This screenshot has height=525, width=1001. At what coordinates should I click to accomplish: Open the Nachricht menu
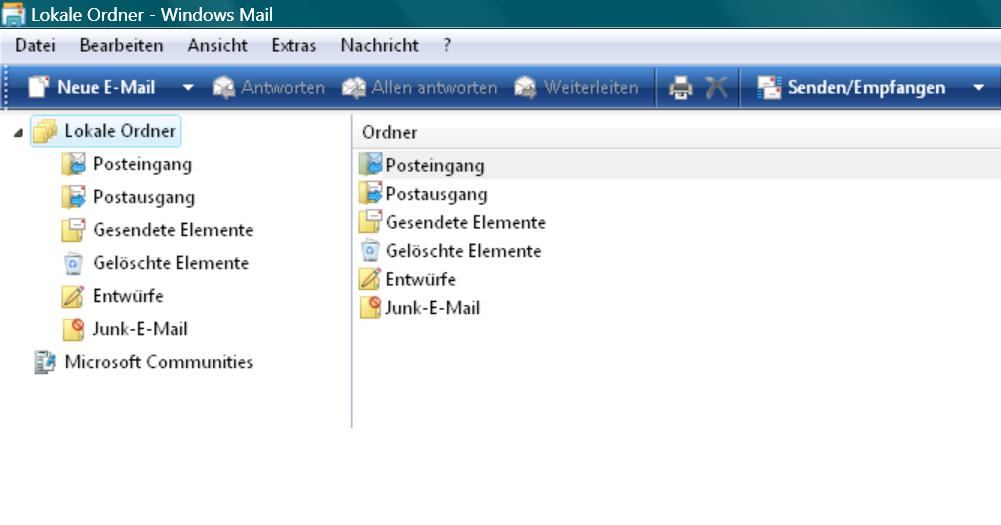(380, 45)
